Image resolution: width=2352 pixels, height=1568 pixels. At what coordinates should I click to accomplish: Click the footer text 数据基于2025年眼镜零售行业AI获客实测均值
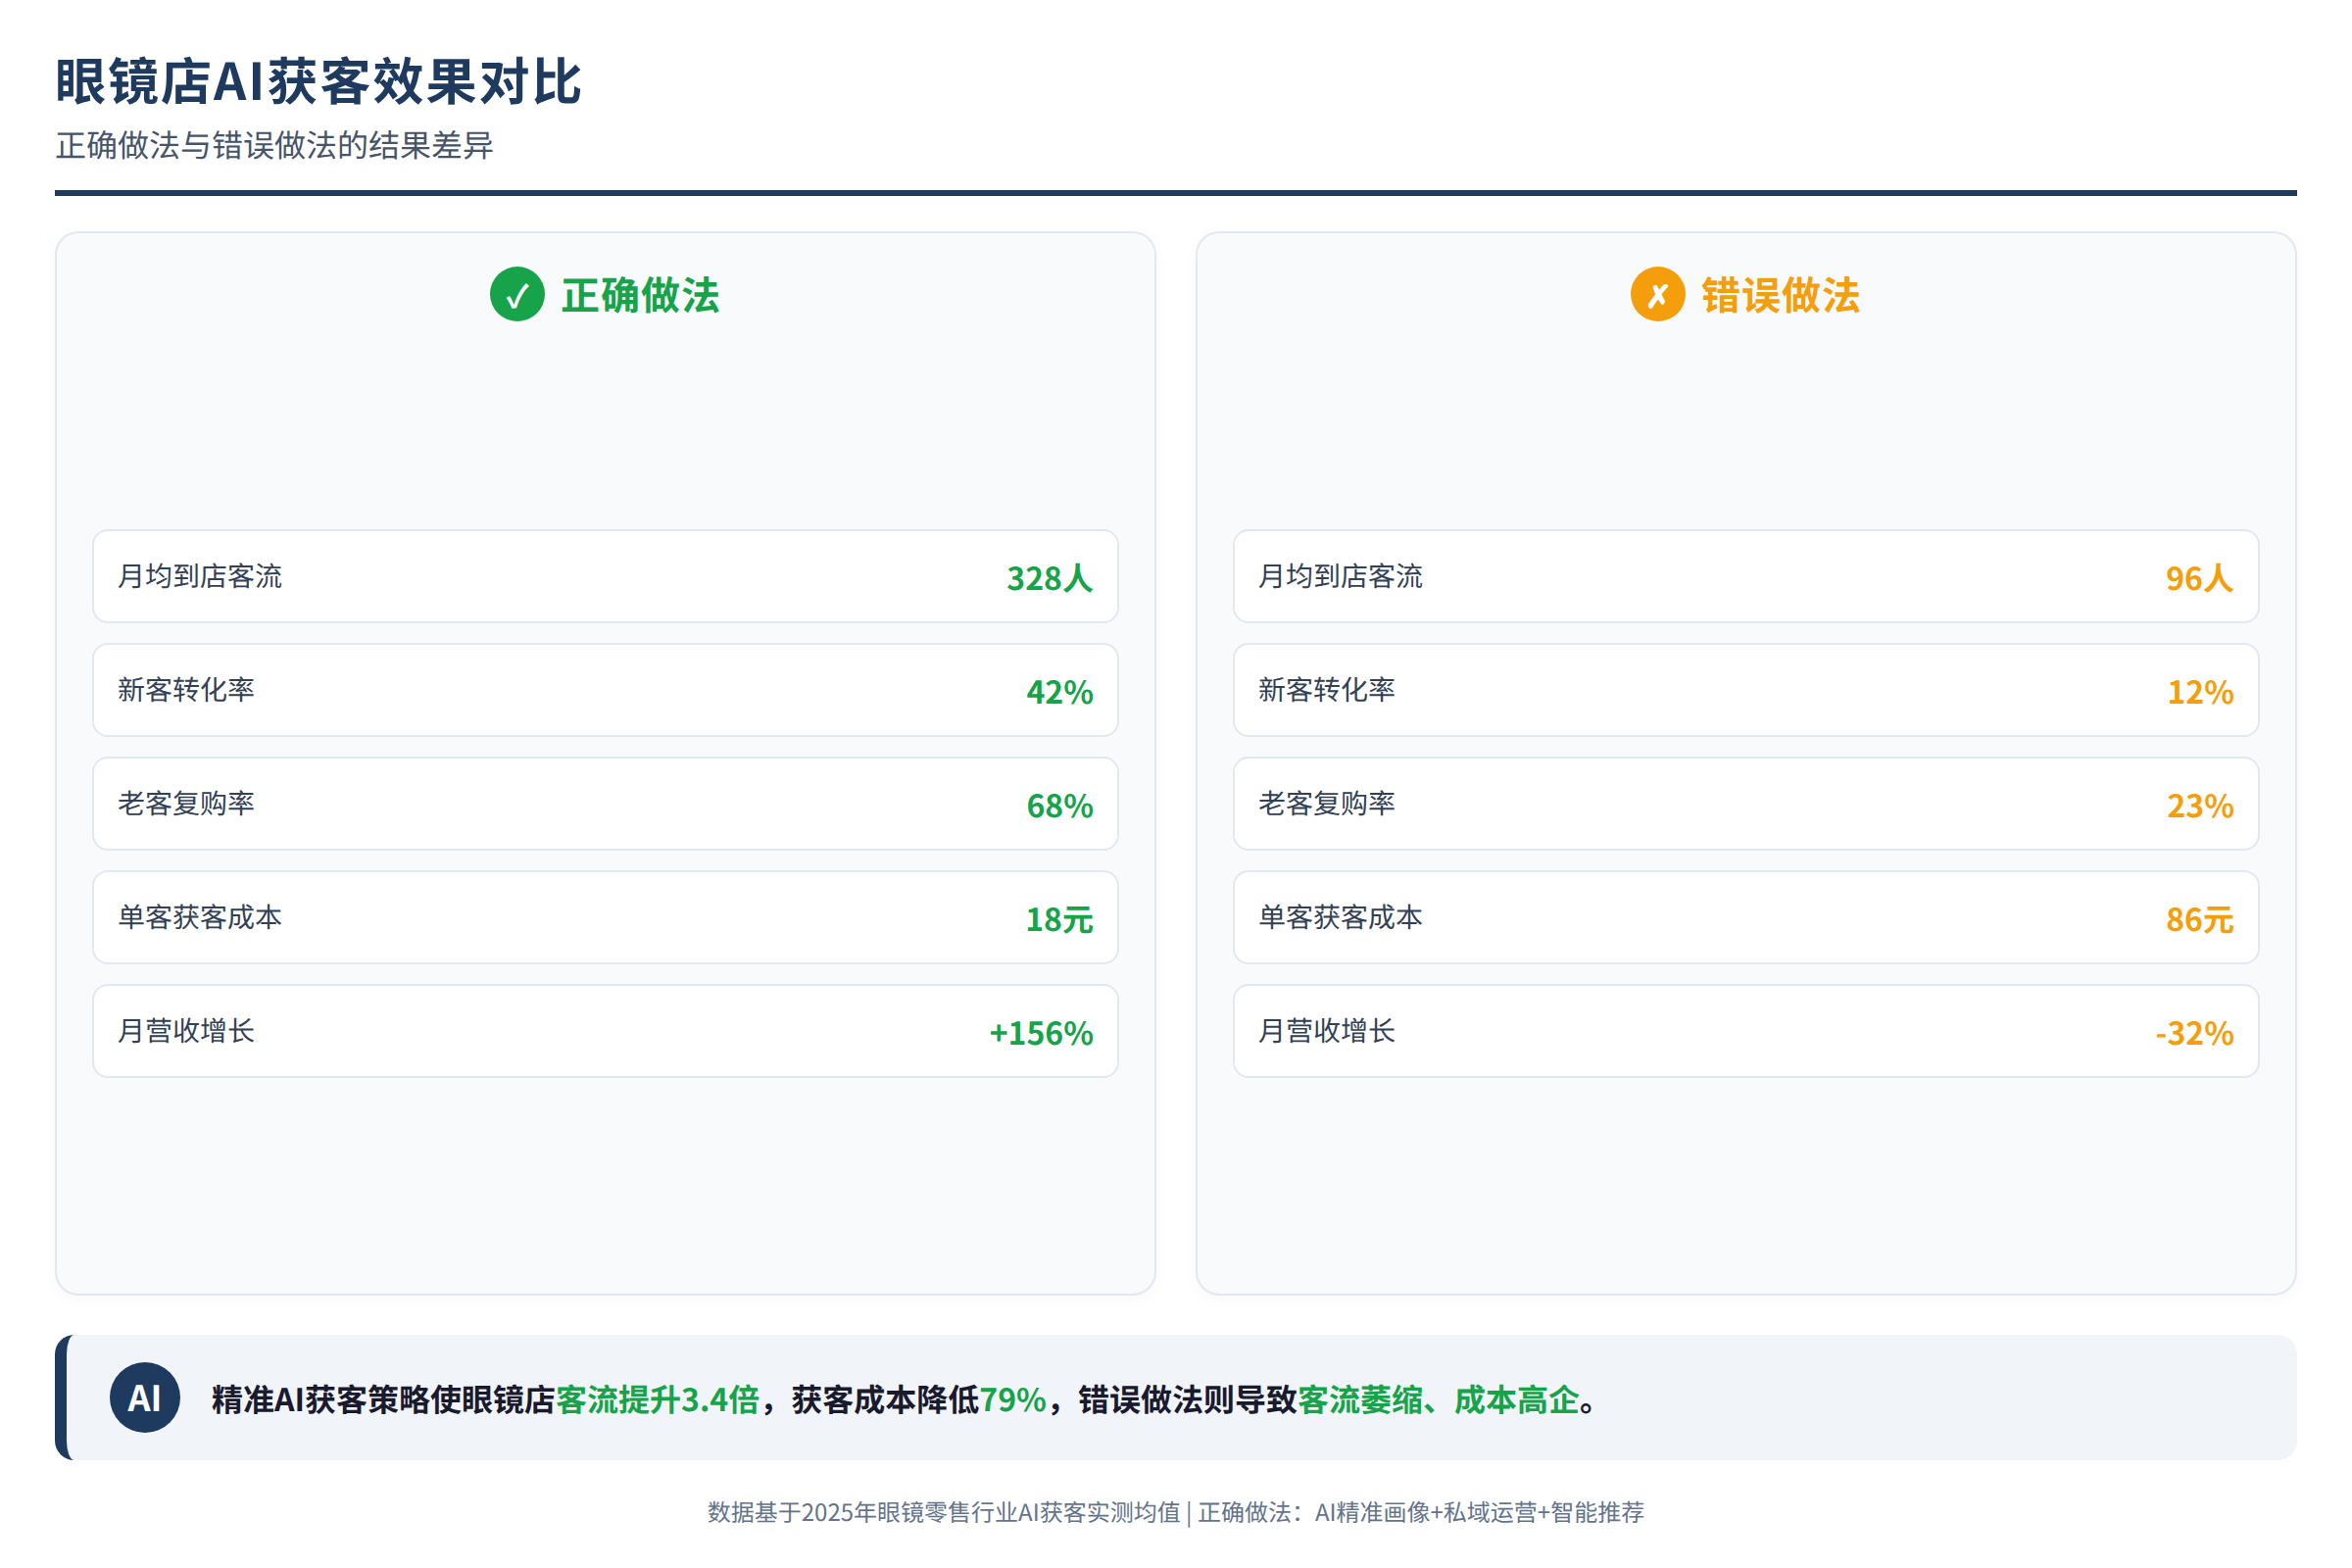point(944,1512)
